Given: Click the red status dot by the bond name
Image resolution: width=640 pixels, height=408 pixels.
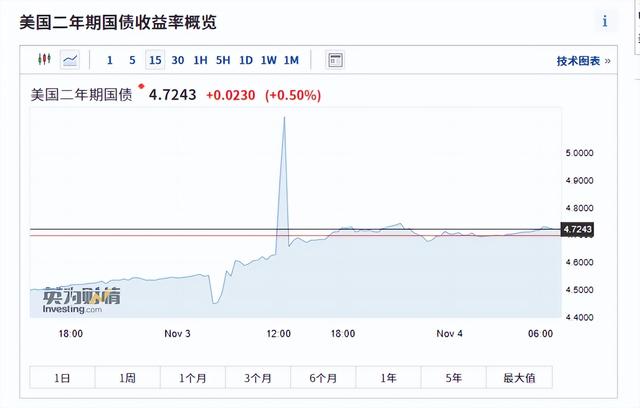Looking at the screenshot, I should click(x=141, y=86).
